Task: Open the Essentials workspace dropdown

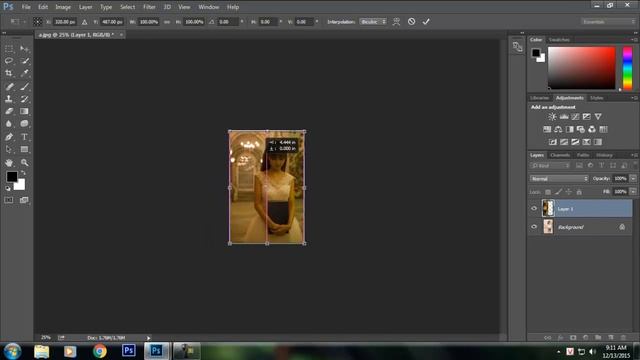Action: [608, 22]
